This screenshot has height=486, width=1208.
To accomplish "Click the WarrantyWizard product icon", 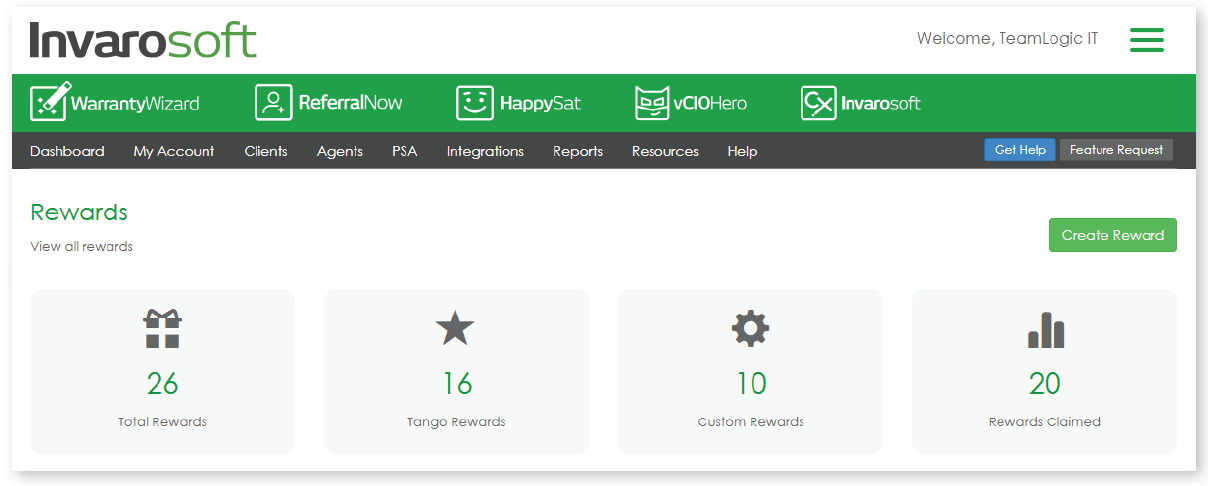I will coord(50,102).
